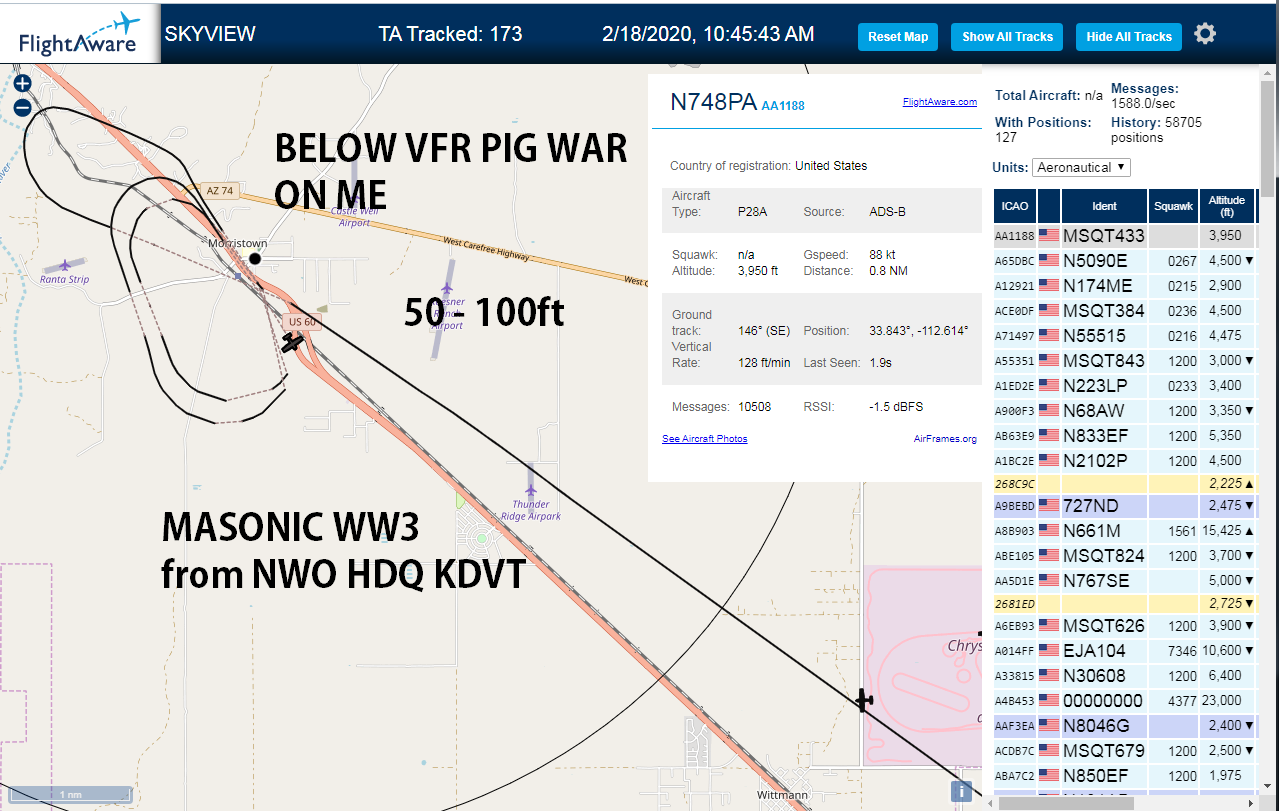
Task: Select the row with ICAO 268C9C
Action: 1124,484
